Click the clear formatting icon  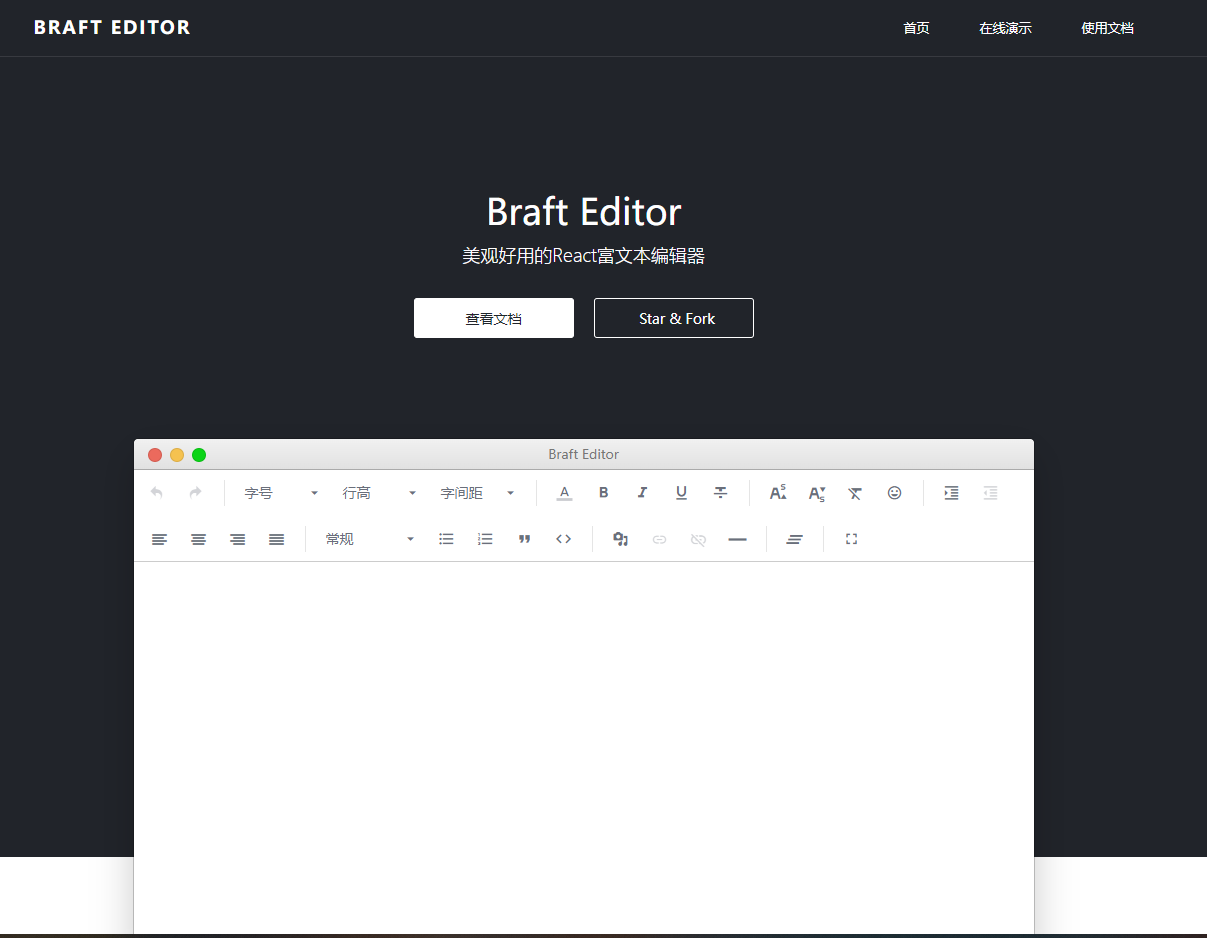pyautogui.click(x=855, y=493)
